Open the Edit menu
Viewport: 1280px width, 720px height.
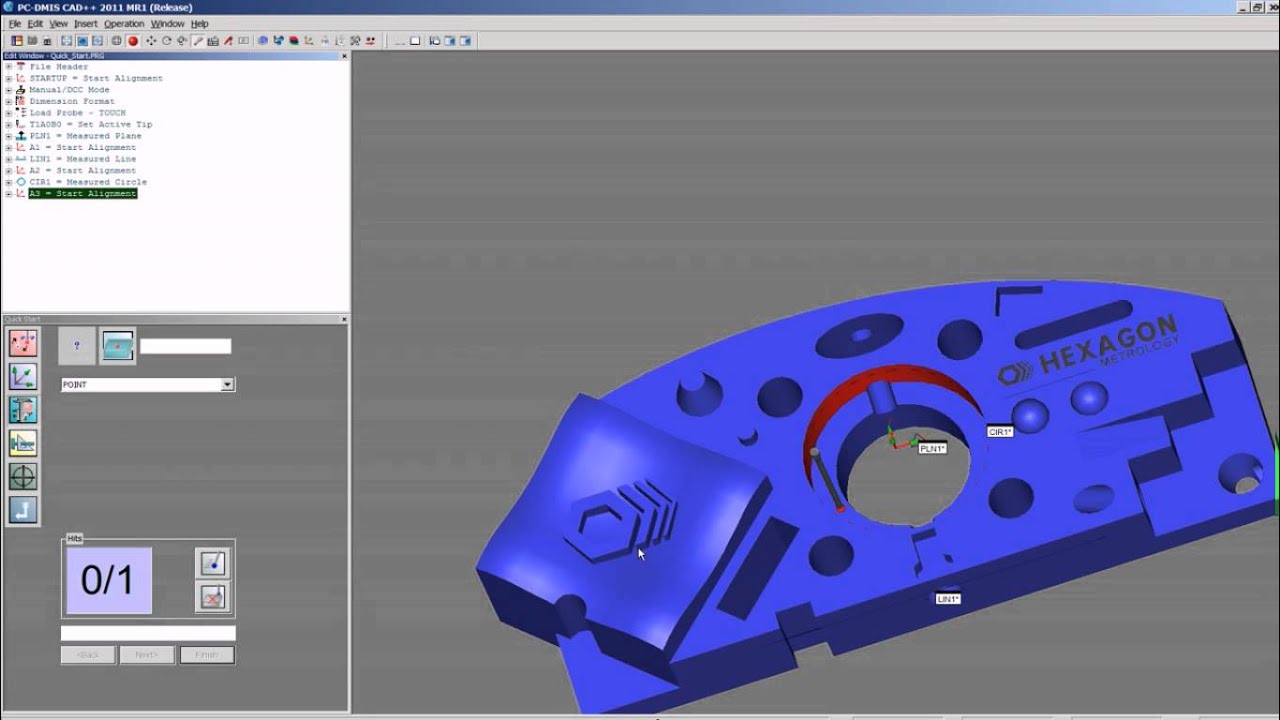click(x=35, y=23)
